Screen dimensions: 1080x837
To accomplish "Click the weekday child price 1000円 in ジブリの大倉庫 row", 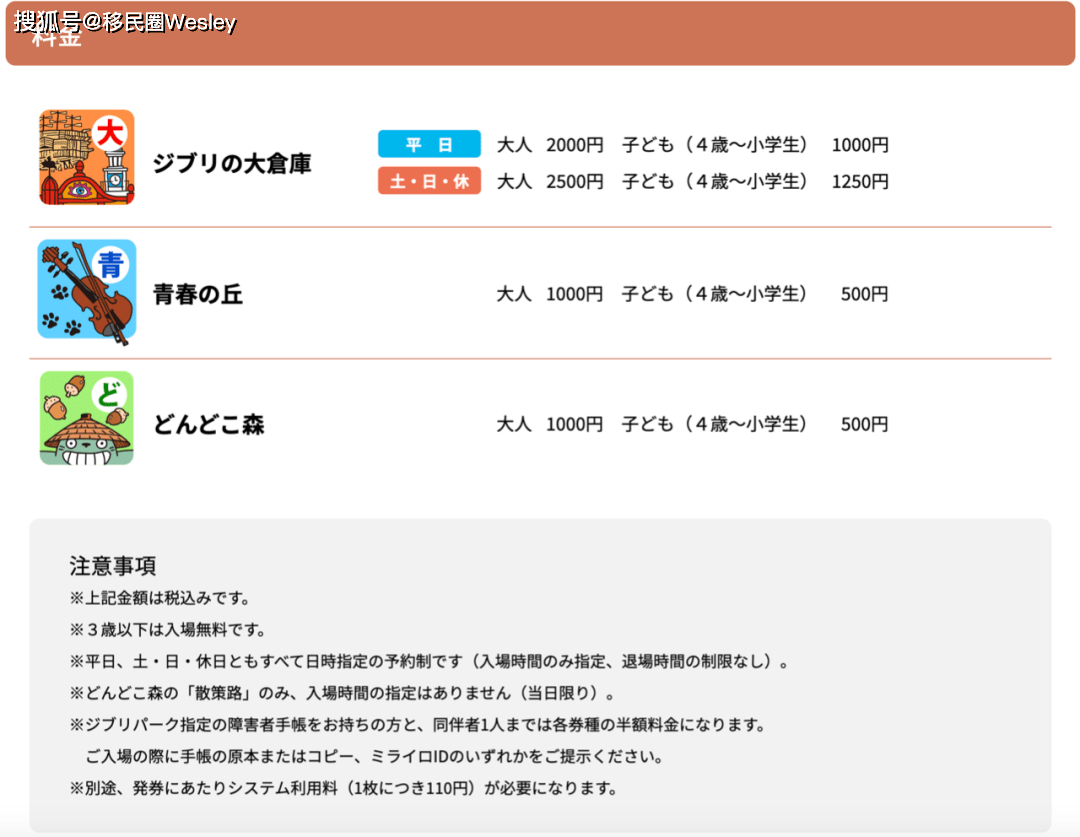I will 860,145.
